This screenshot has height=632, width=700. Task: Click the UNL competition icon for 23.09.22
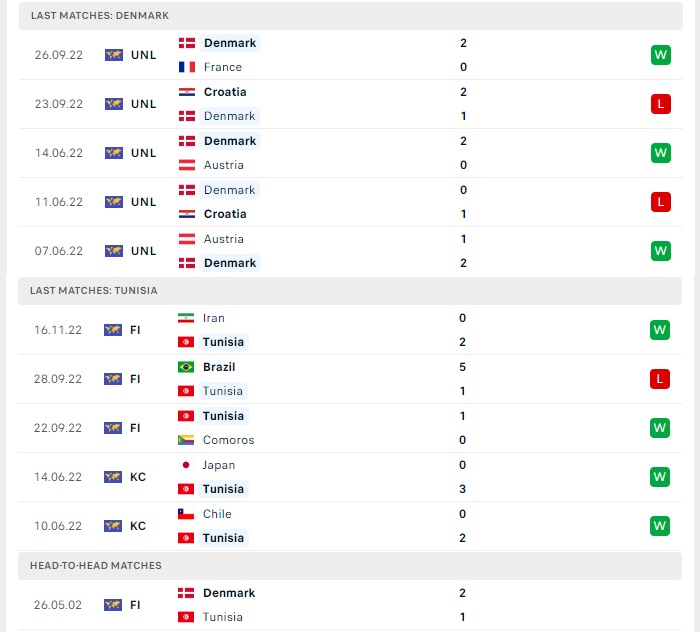114,104
